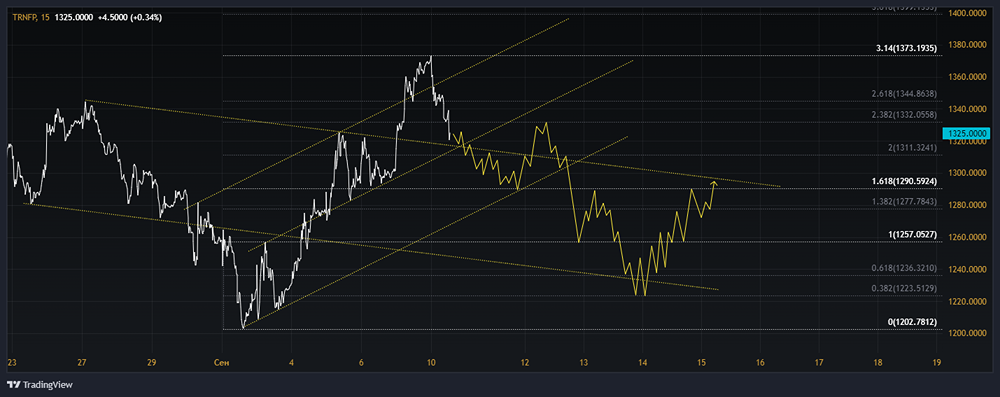The width and height of the screenshot is (1000, 397).
Task: Click 1300.0000 on the price axis
Action: pos(967,173)
